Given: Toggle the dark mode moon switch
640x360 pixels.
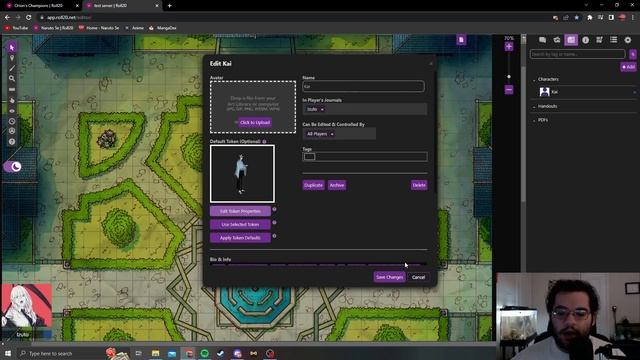Looking at the screenshot, I should tap(12, 167).
